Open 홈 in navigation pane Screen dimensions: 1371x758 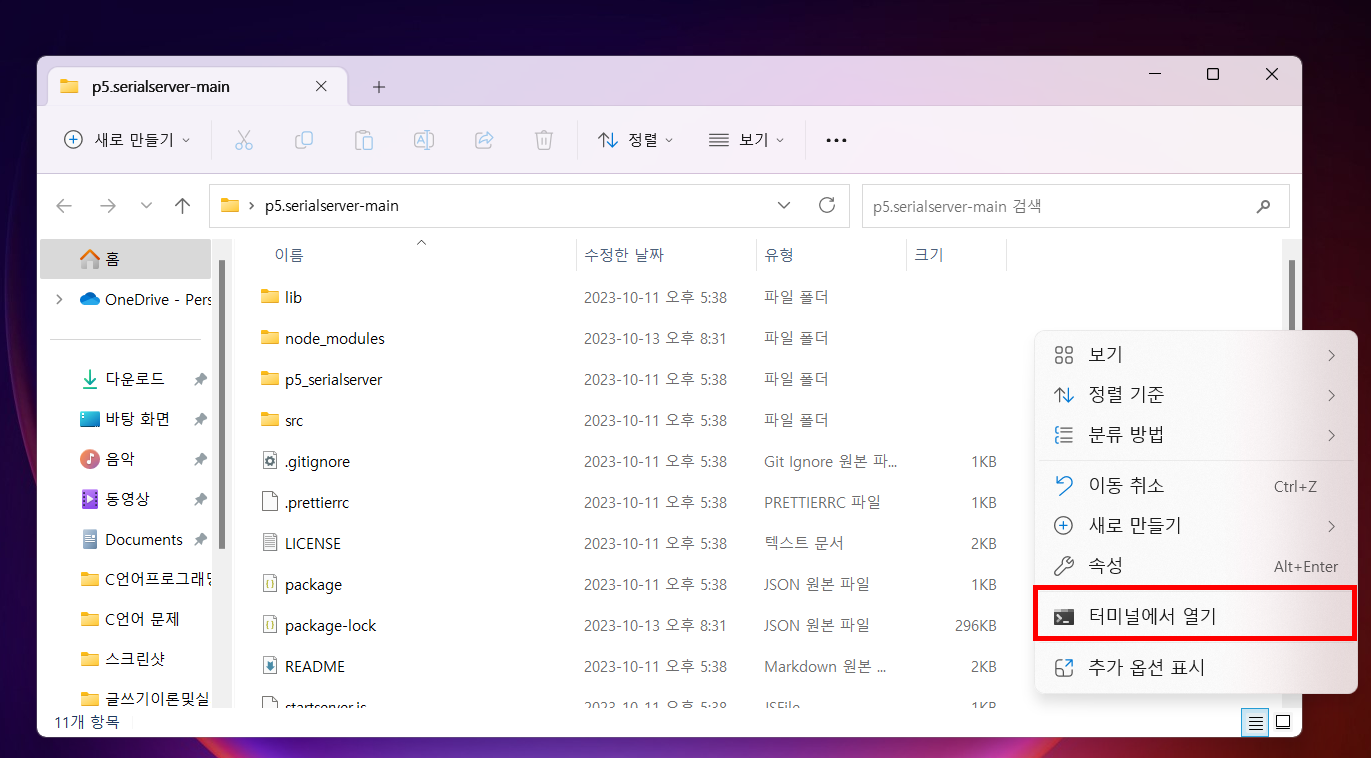(x=125, y=259)
